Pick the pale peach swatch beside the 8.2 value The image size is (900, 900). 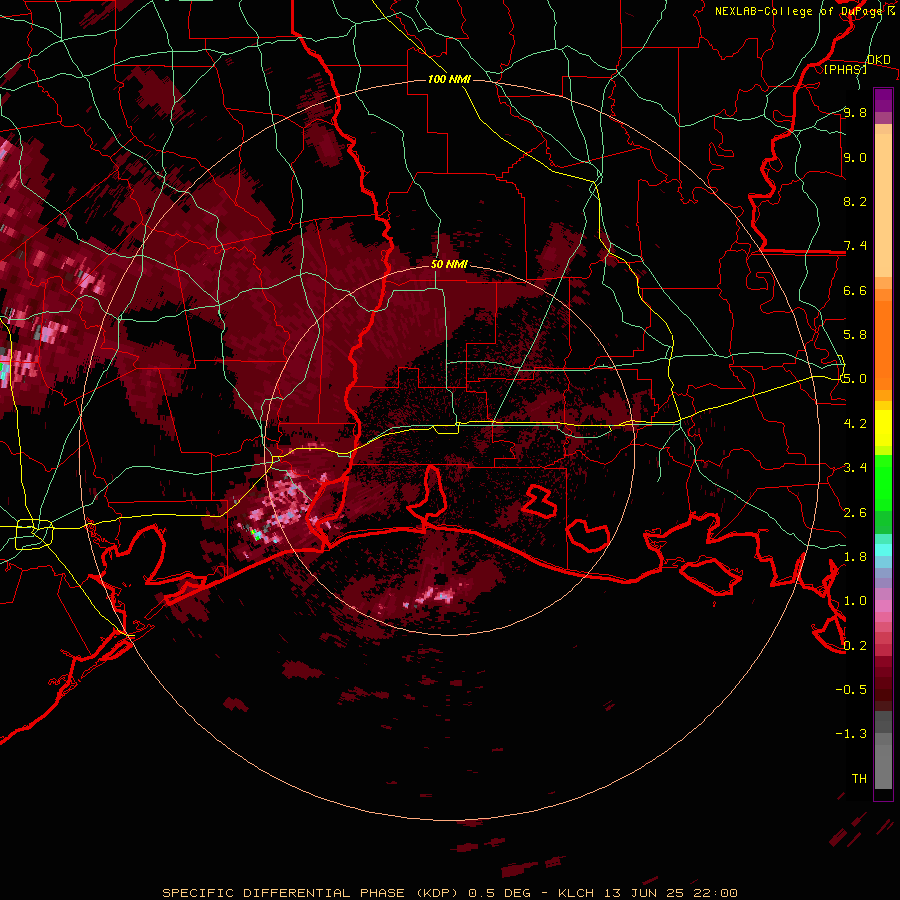click(883, 205)
